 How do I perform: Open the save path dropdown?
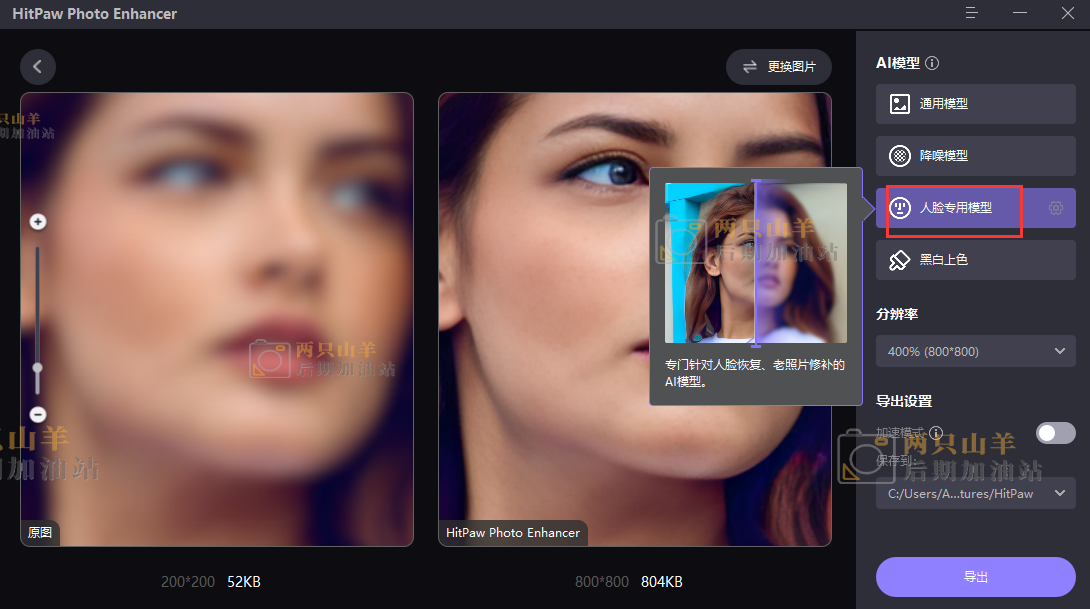tap(975, 493)
